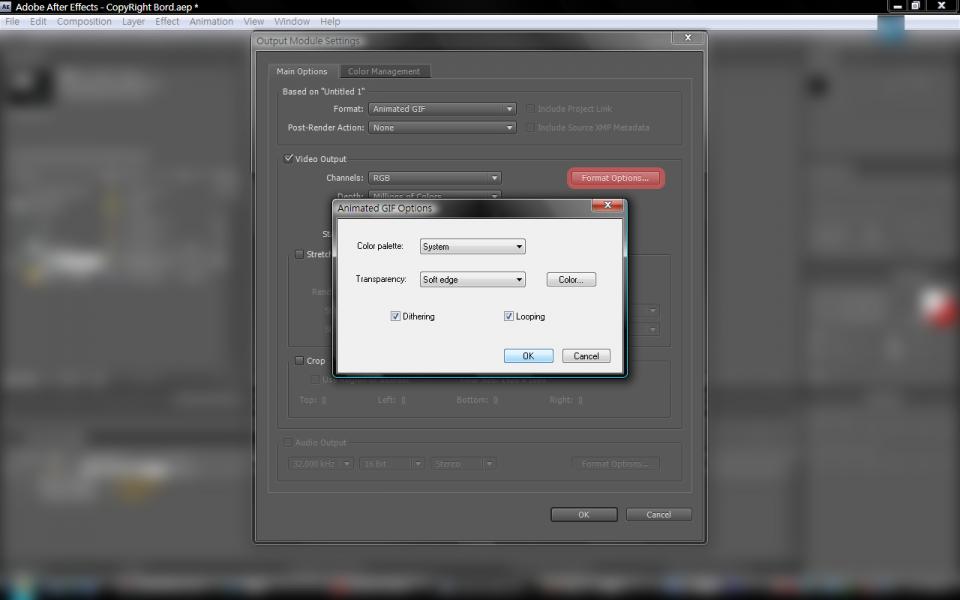Enable the Crop option

(x=299, y=360)
